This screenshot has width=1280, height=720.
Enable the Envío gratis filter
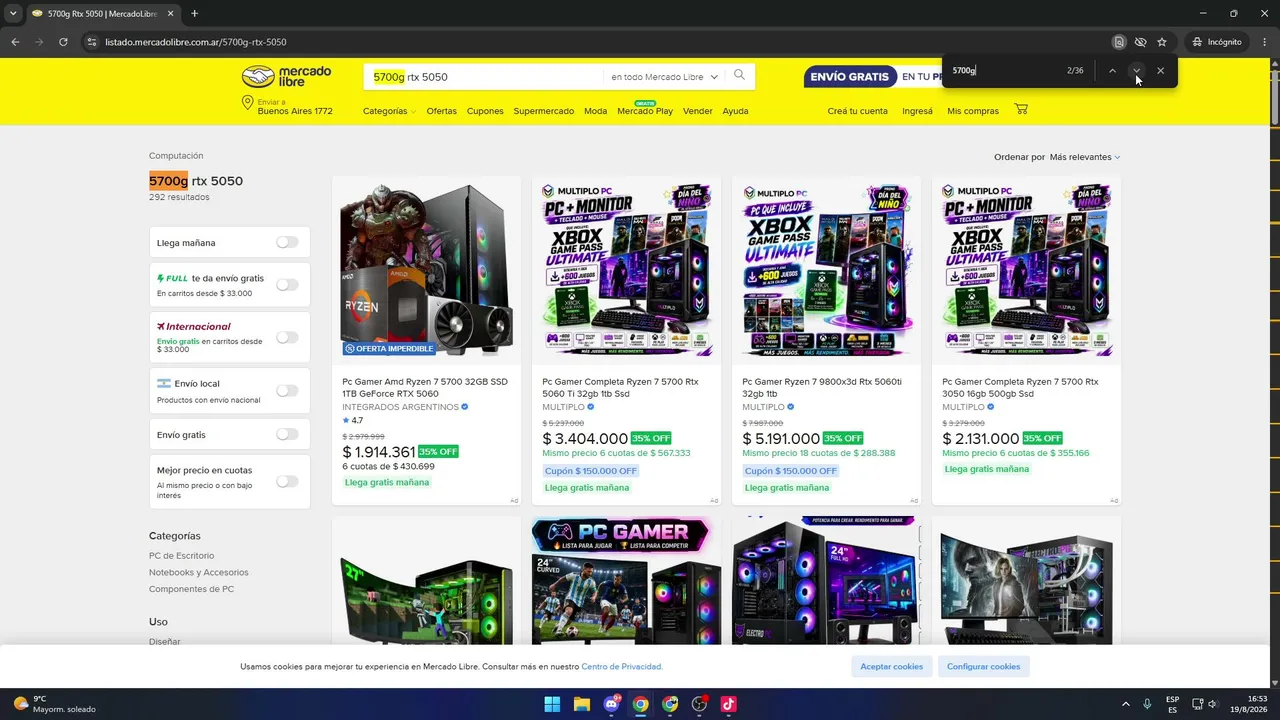click(x=287, y=434)
